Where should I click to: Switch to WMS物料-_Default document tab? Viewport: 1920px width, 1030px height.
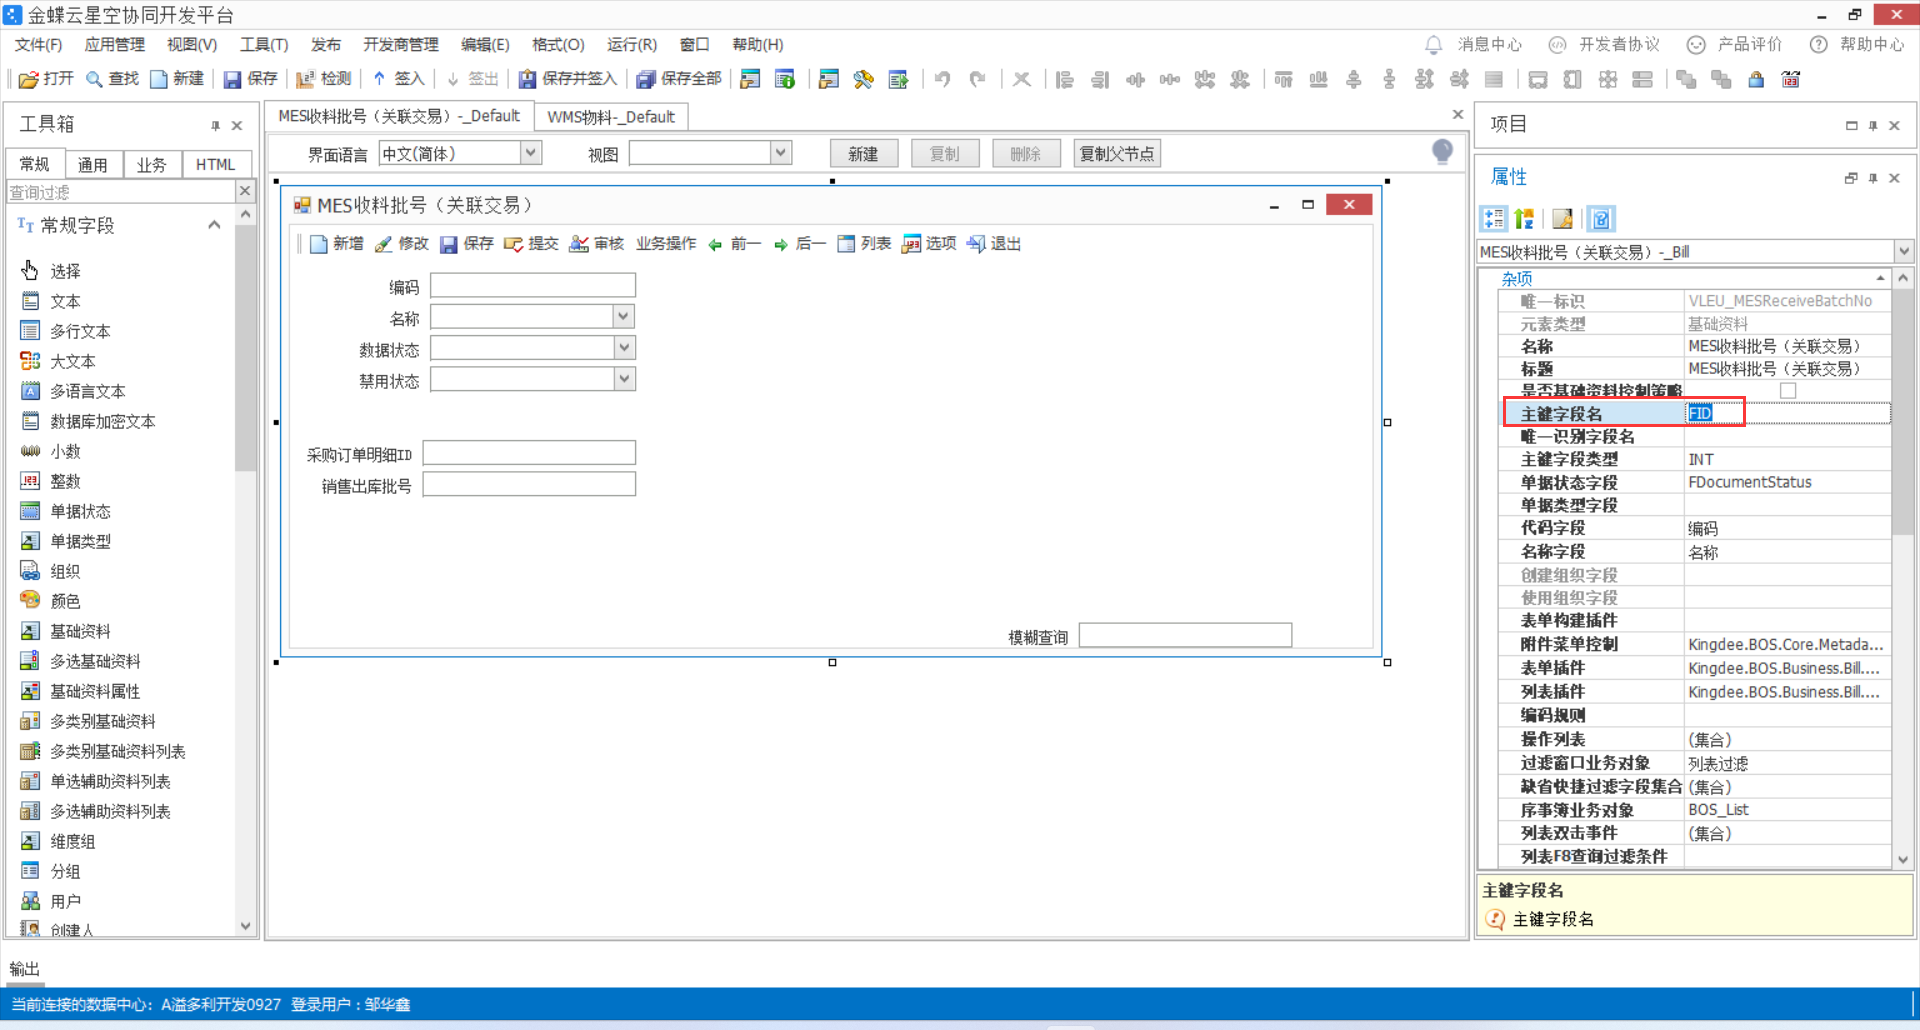(x=611, y=117)
